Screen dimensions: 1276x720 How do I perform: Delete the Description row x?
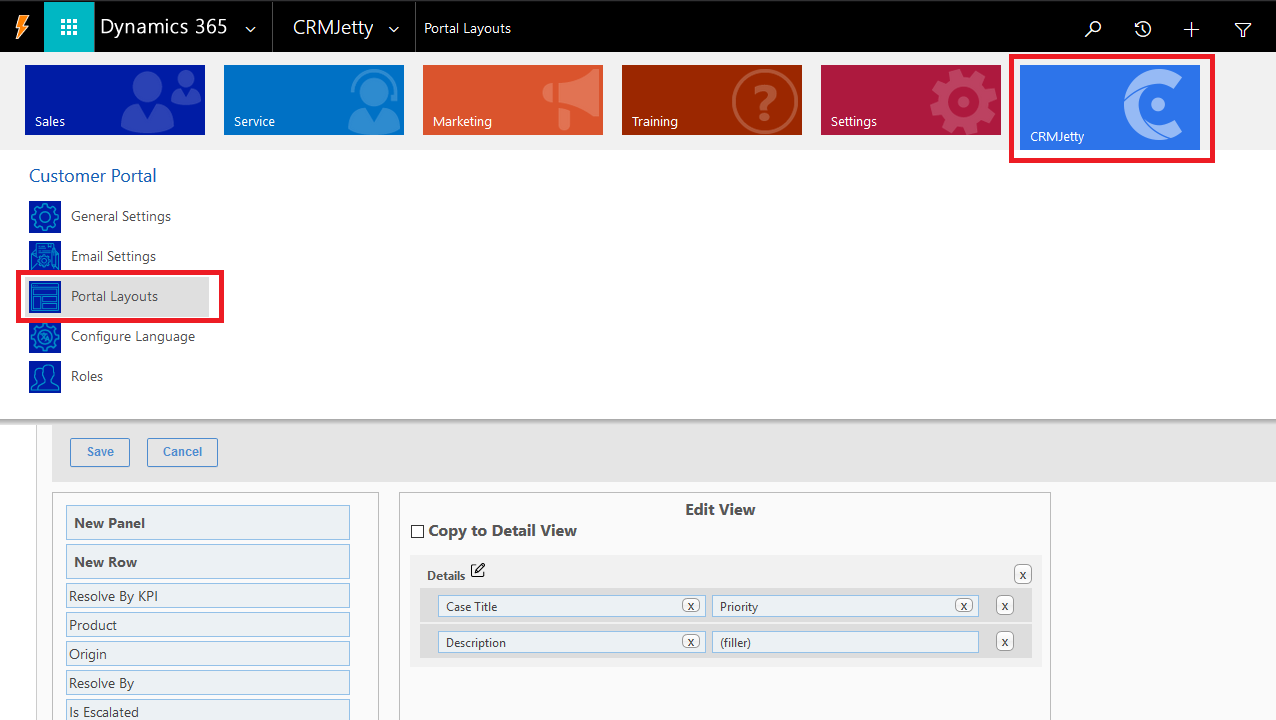(x=1005, y=642)
